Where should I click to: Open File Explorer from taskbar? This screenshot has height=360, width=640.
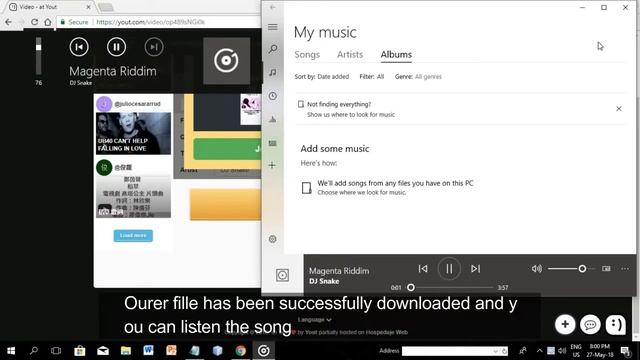[x=126, y=351]
